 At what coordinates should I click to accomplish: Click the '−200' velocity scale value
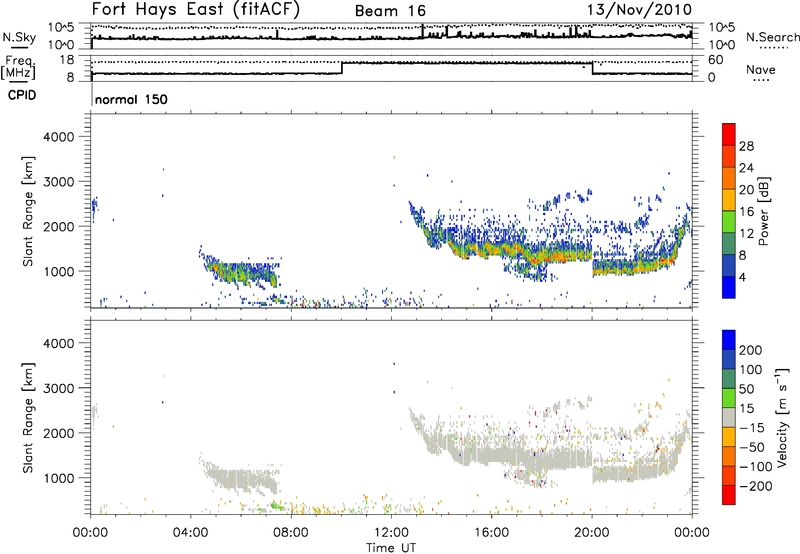pos(756,486)
